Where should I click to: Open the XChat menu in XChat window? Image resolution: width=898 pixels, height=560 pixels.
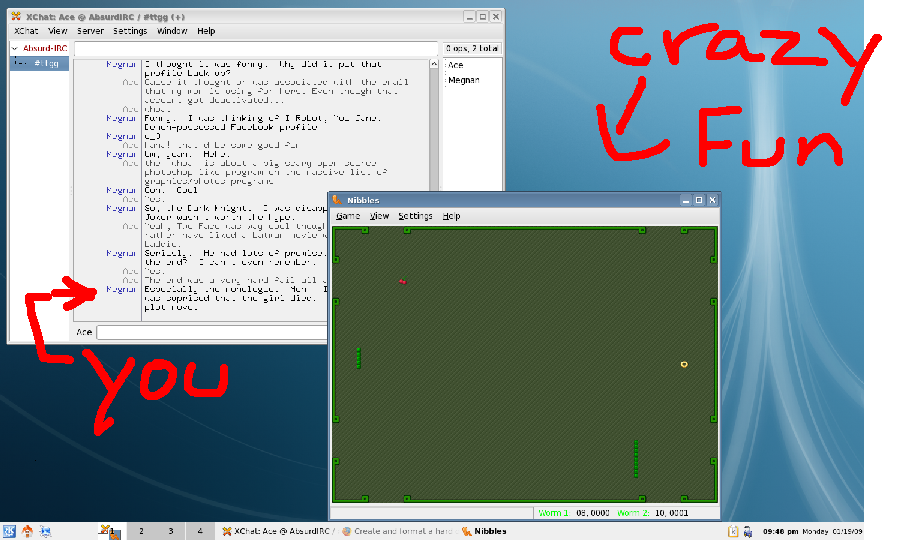coord(26,31)
